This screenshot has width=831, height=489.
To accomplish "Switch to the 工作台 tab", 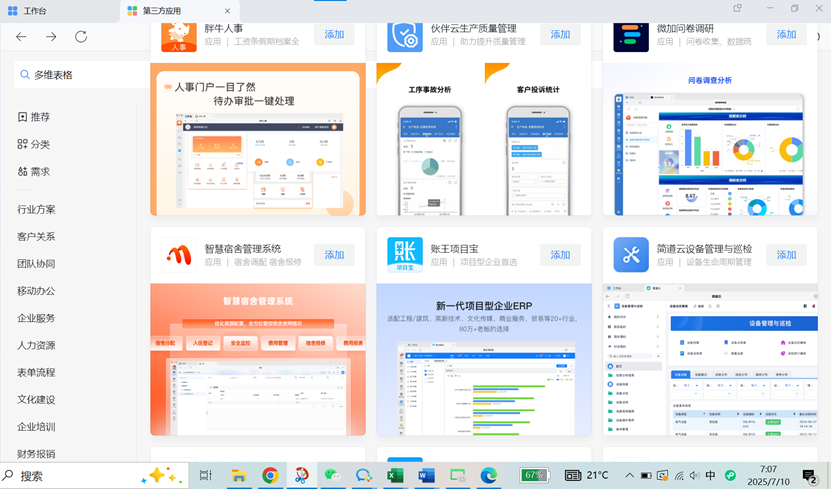I will (x=59, y=11).
